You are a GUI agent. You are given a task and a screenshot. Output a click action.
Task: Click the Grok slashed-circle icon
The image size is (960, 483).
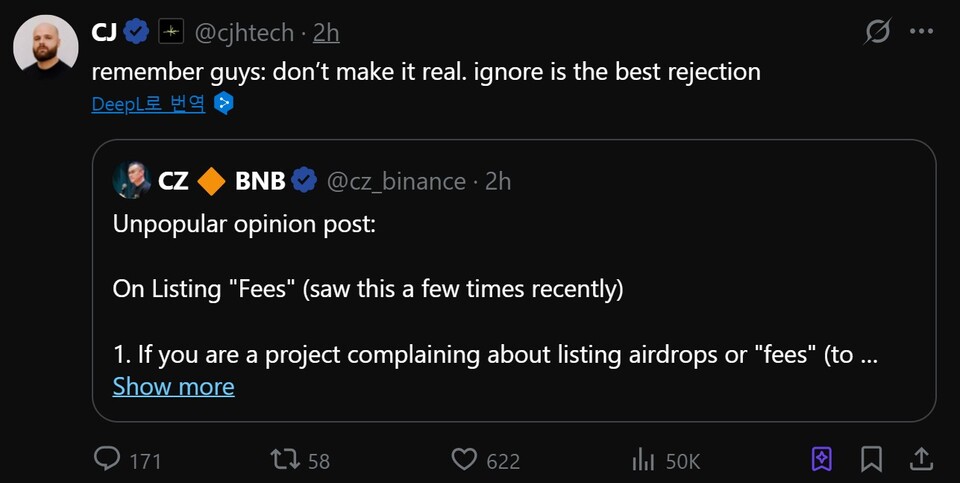pyautogui.click(x=877, y=32)
